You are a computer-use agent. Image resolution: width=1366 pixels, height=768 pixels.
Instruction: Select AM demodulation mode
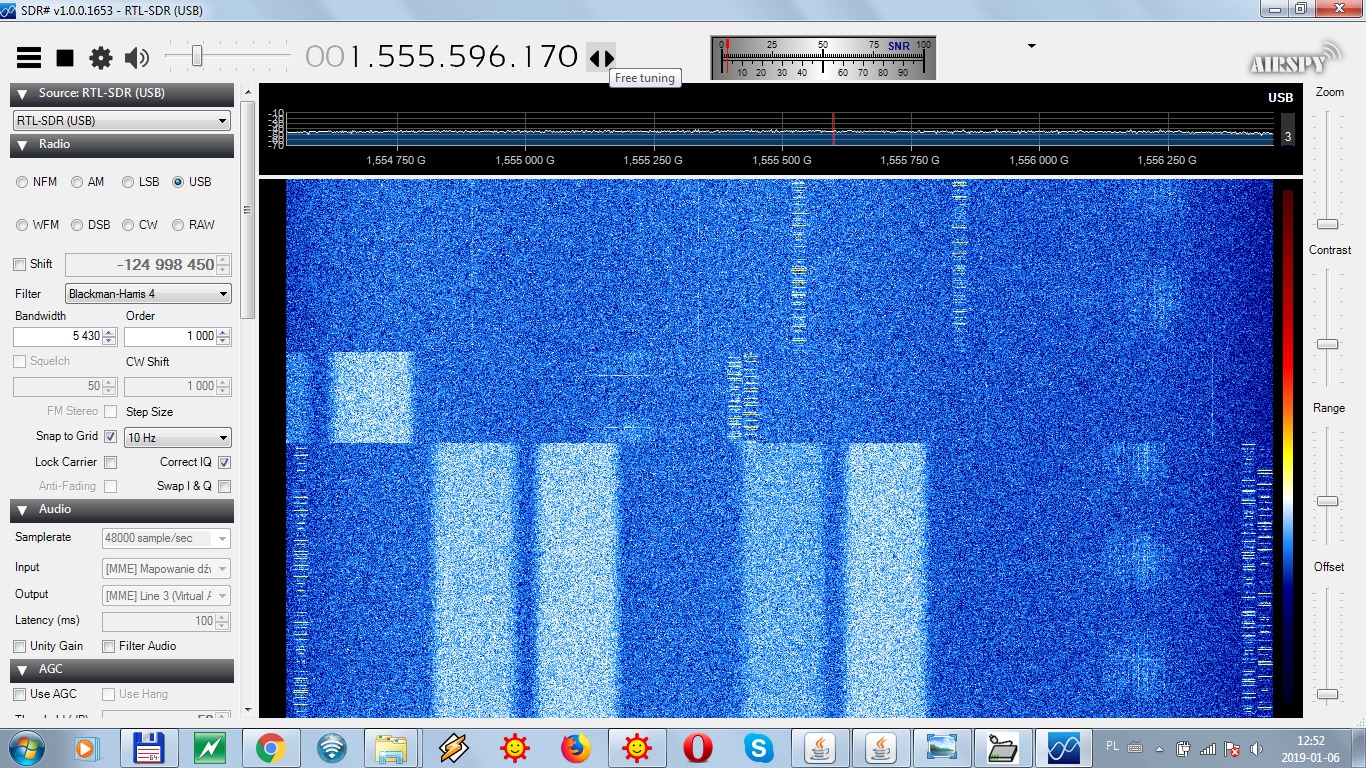pyautogui.click(x=77, y=182)
